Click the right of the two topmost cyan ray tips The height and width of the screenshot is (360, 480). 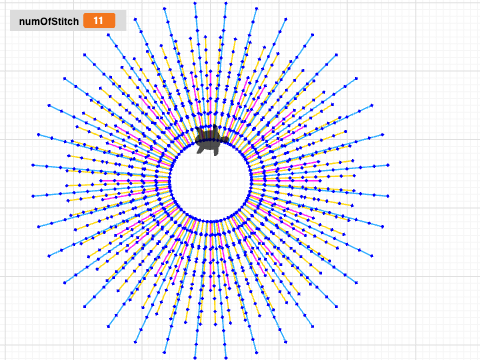[226, 3]
